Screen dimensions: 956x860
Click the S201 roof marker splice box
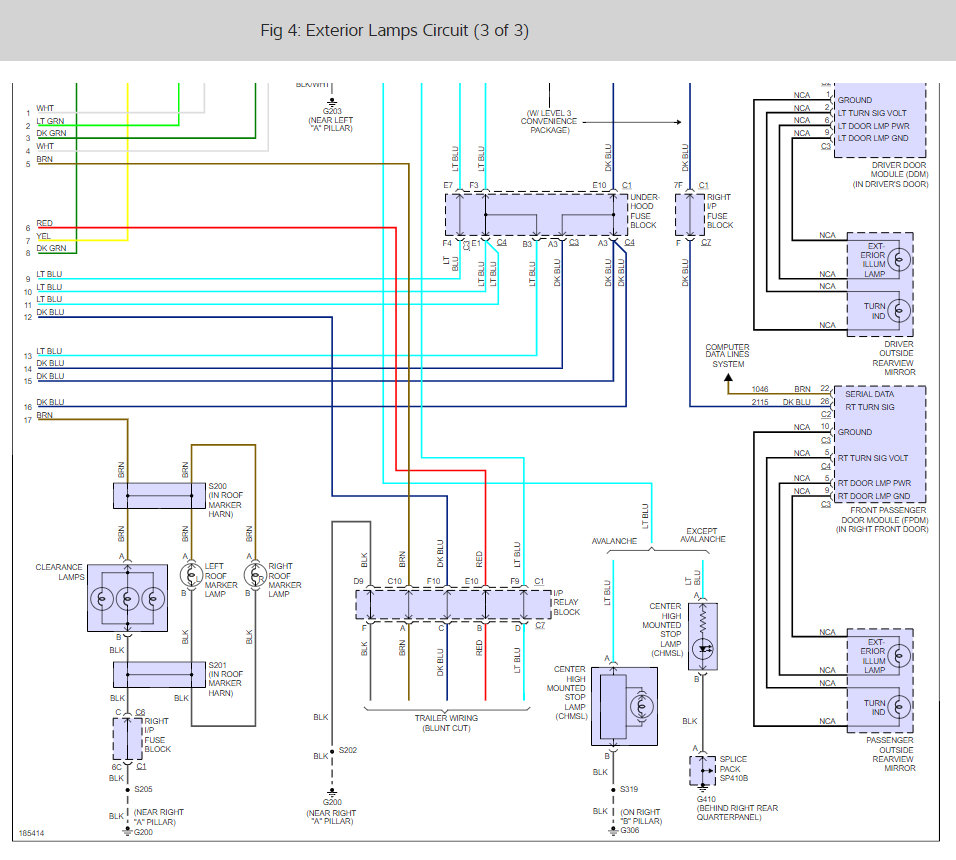point(159,675)
